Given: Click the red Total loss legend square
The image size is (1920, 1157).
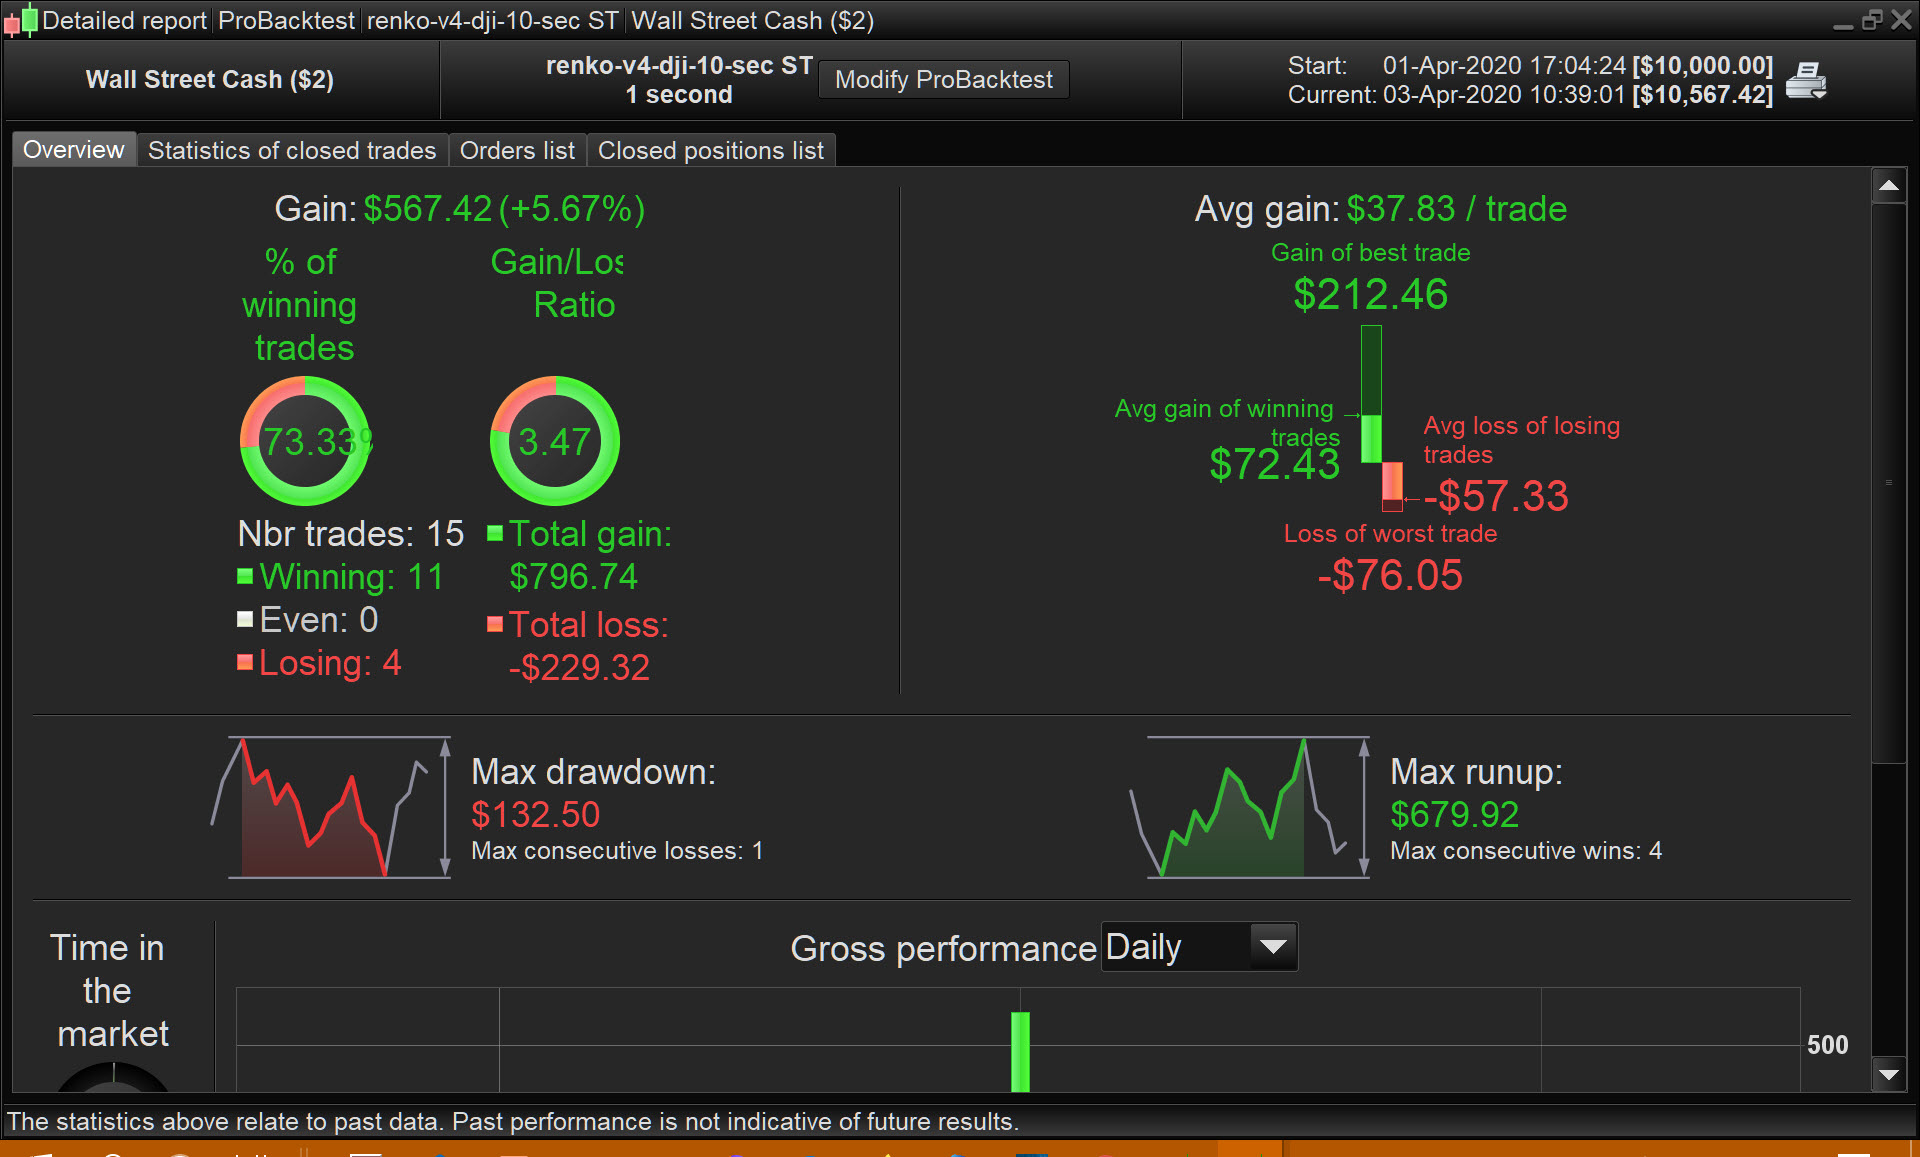Looking at the screenshot, I should [495, 624].
